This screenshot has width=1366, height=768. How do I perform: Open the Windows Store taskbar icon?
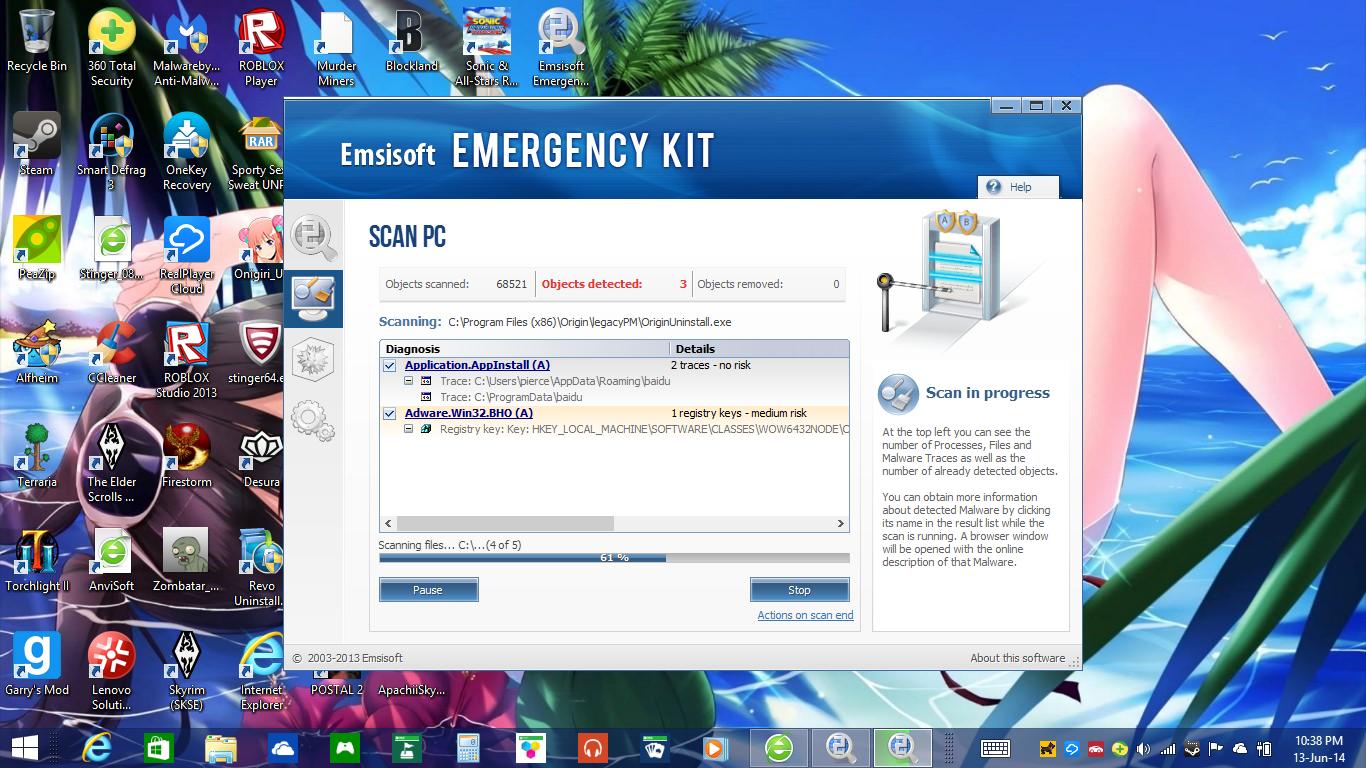point(158,747)
